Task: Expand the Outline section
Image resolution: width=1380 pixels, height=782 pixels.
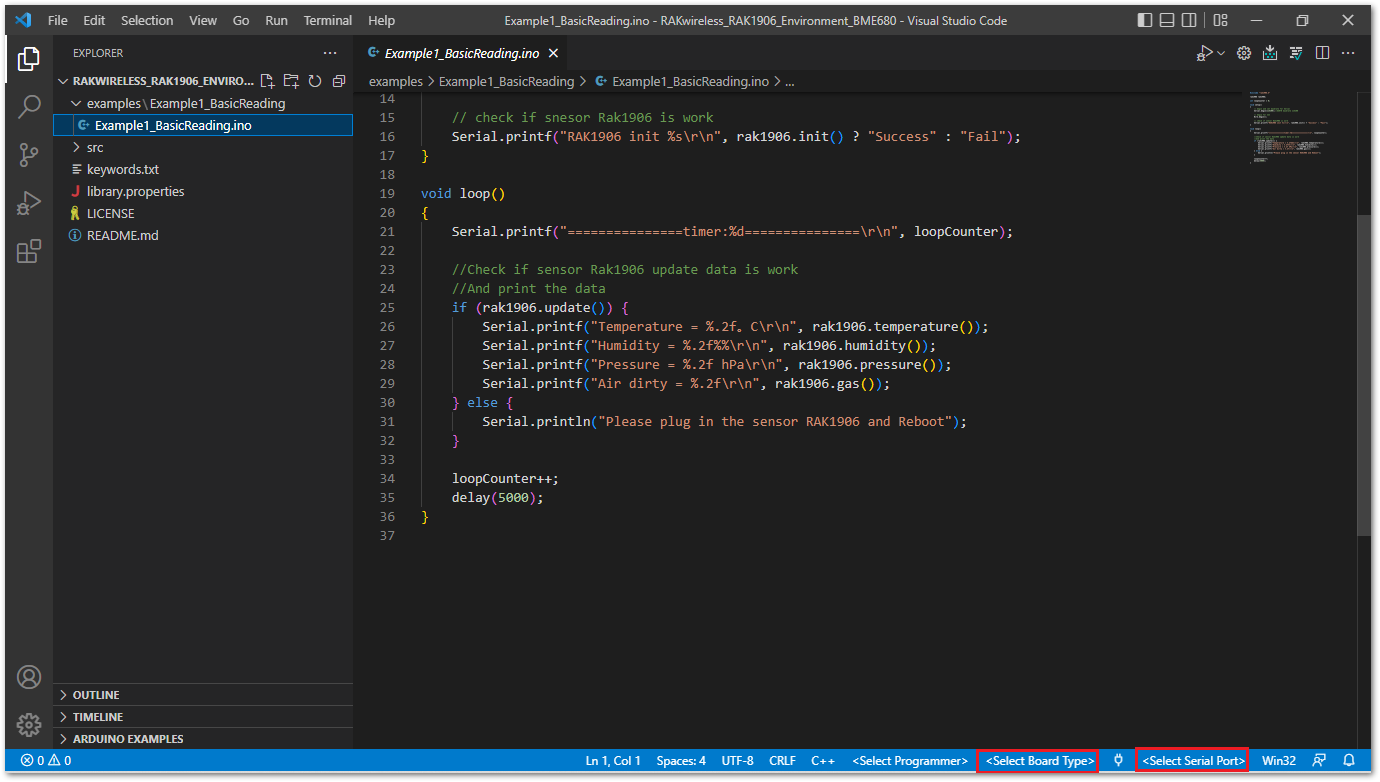Action: pyautogui.click(x=203, y=695)
